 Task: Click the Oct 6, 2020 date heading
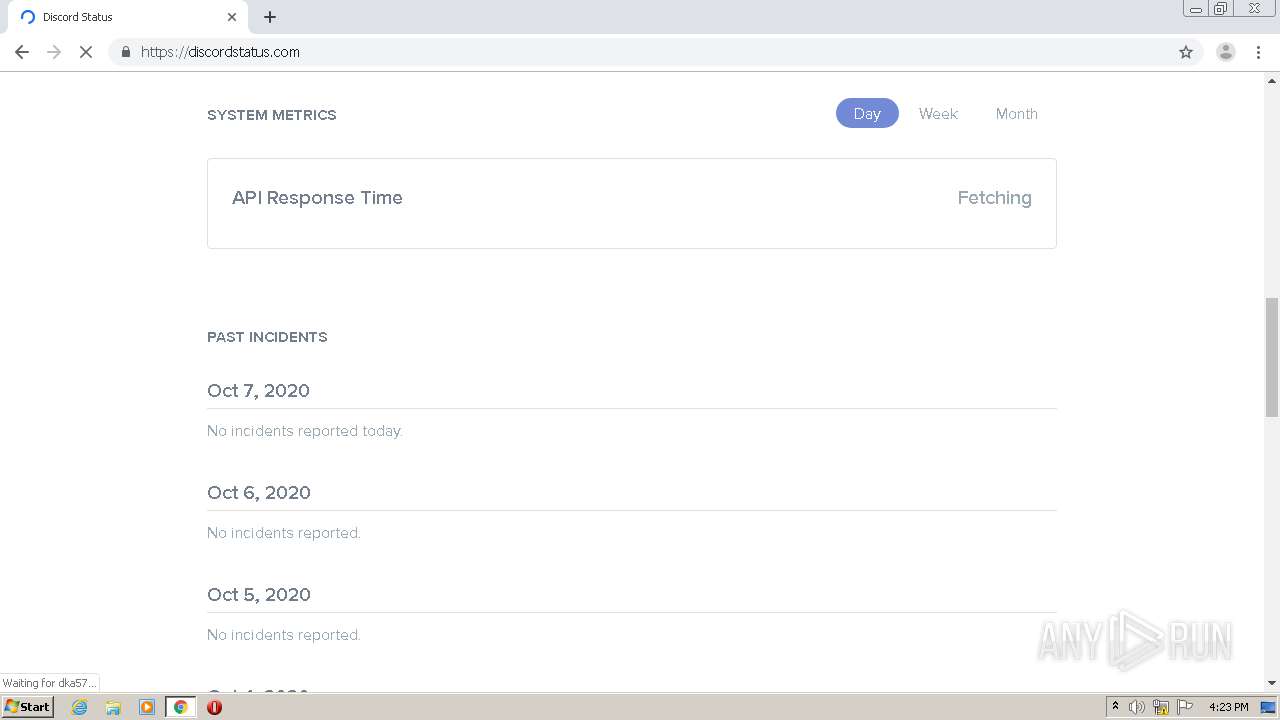259,493
